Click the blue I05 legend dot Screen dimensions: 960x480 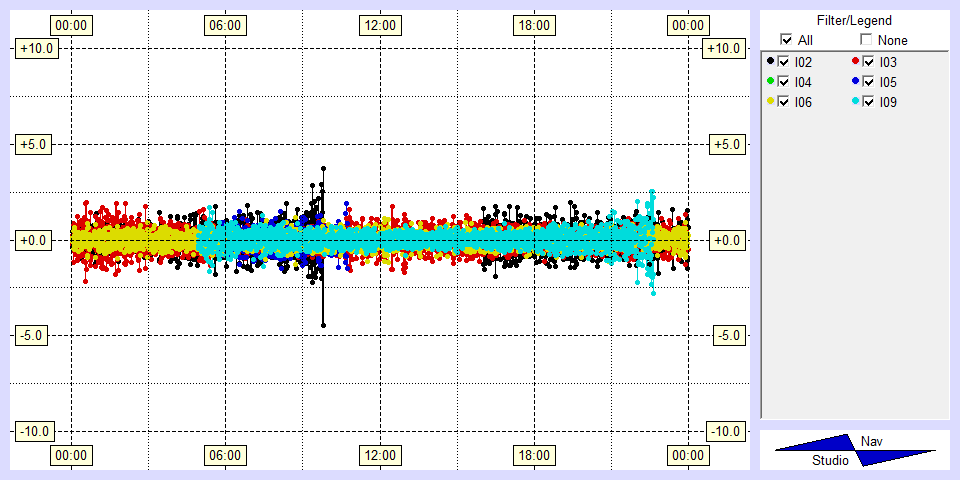point(855,82)
